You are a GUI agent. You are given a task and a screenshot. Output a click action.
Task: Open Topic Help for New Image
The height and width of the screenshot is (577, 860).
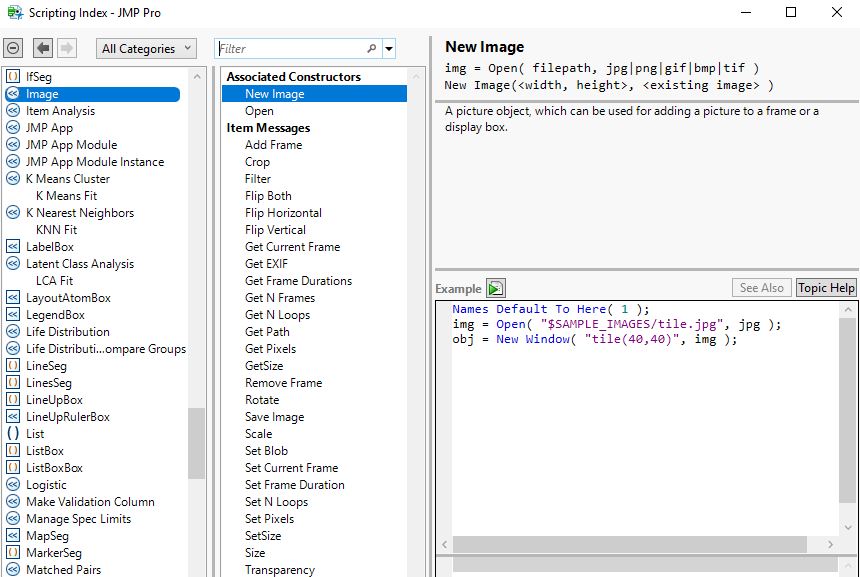pos(826,287)
